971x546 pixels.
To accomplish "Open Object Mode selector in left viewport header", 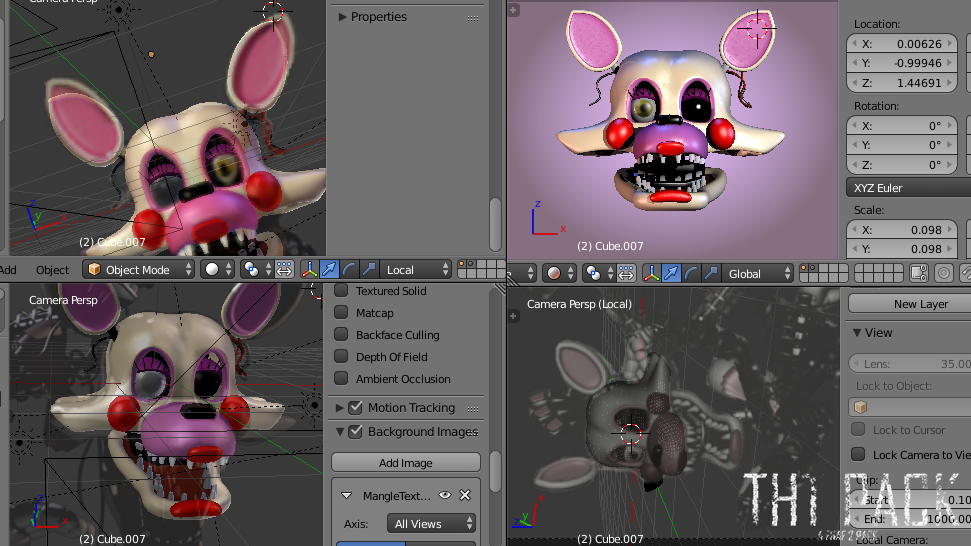I will [x=139, y=269].
